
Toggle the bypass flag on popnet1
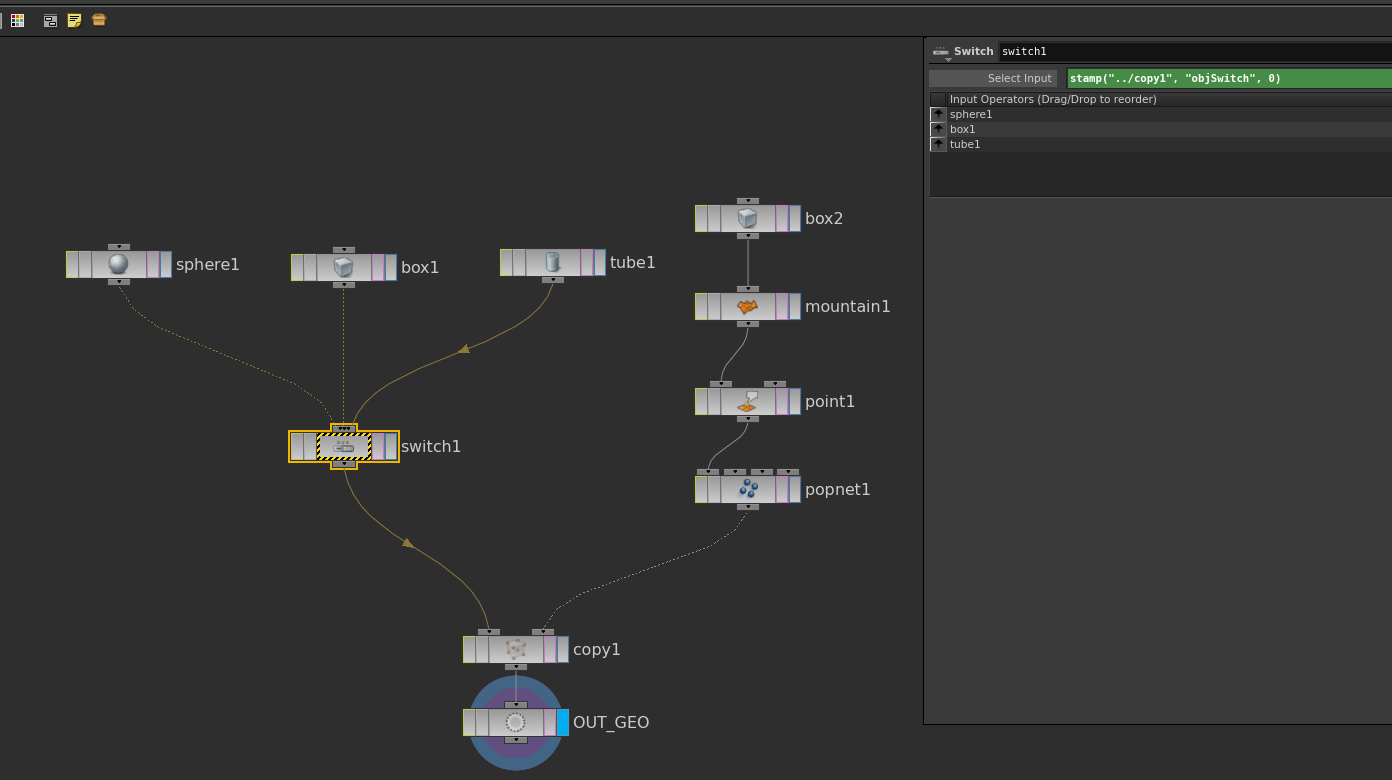701,489
